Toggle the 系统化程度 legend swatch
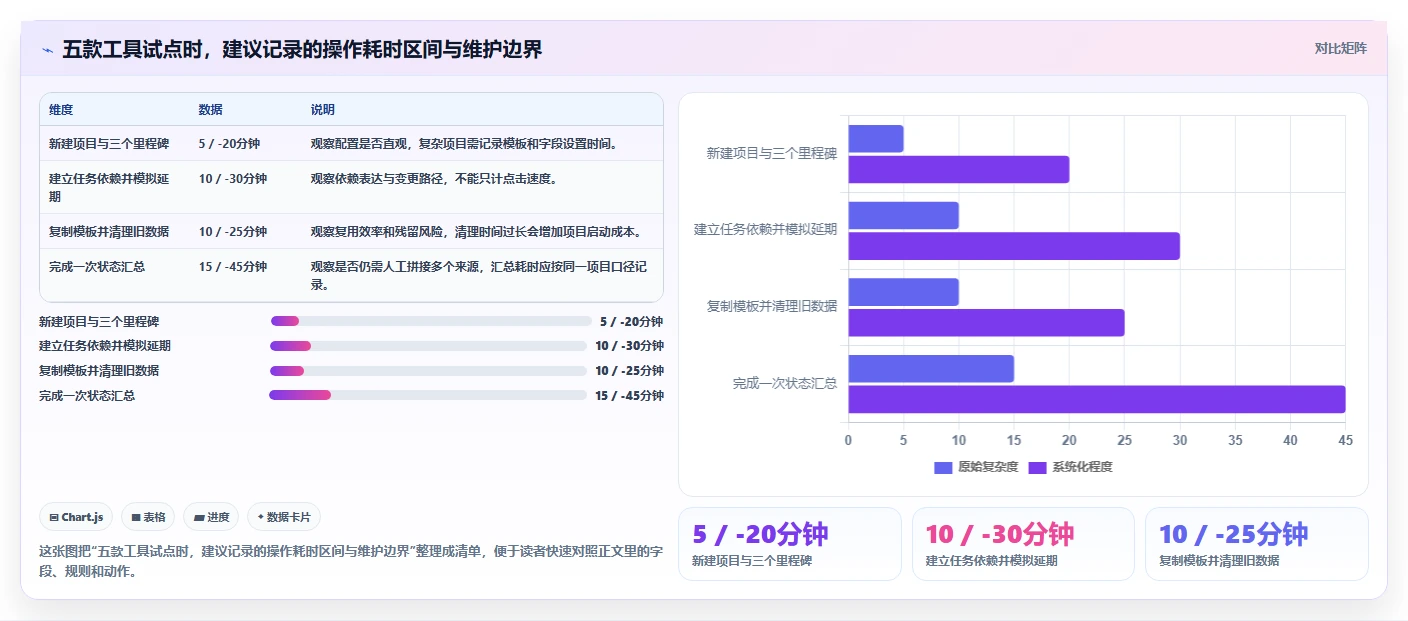This screenshot has width=1408, height=621. pyautogui.click(x=1037, y=467)
